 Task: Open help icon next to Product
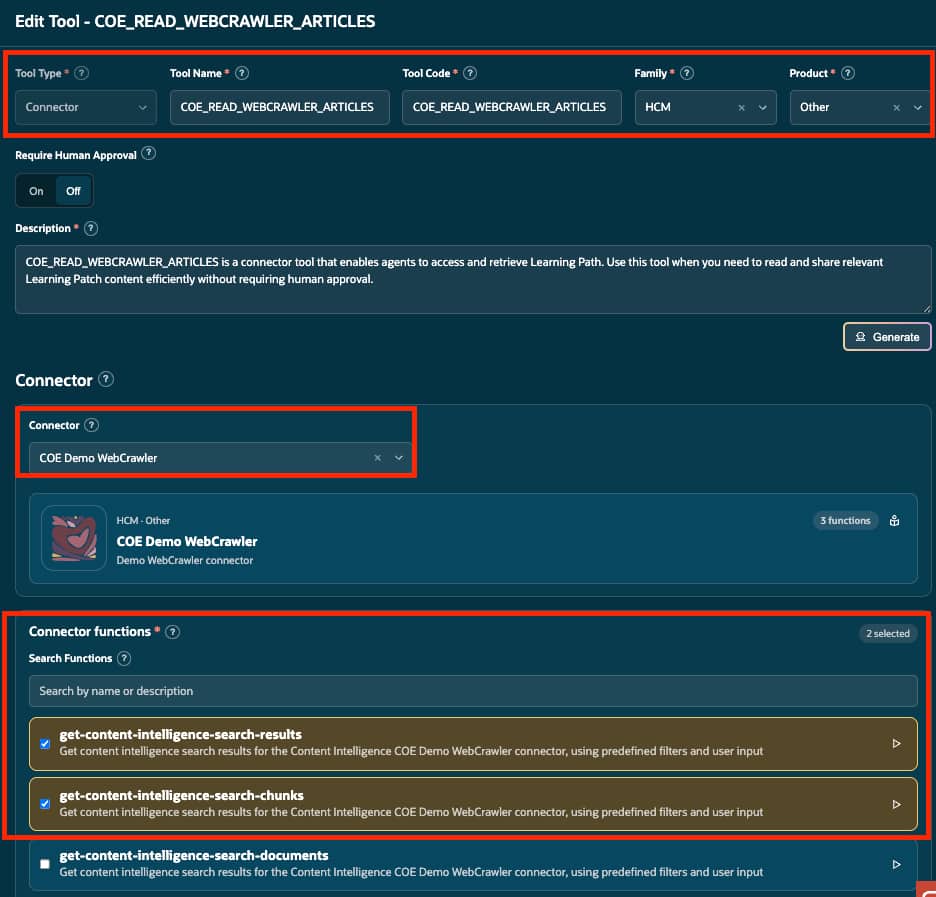(848, 73)
